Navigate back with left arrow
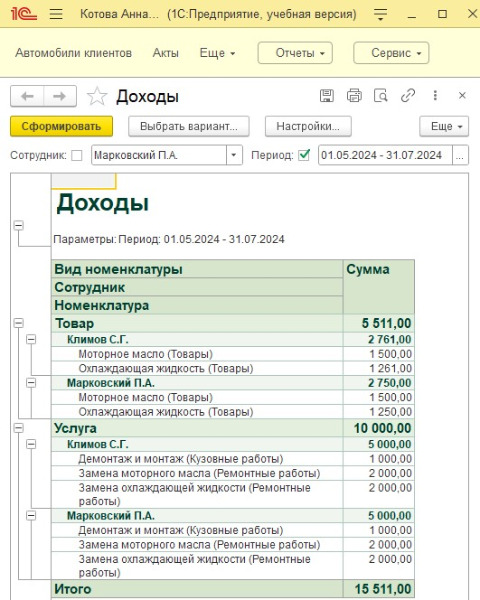This screenshot has height=600, width=480. click(x=27, y=96)
